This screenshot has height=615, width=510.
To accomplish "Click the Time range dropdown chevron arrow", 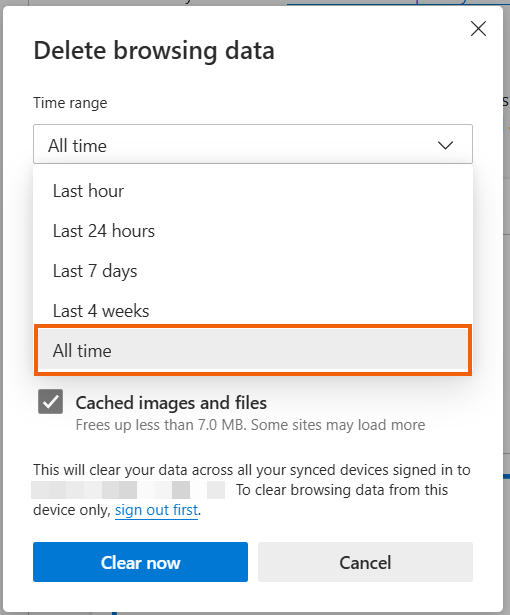I will pos(445,146).
